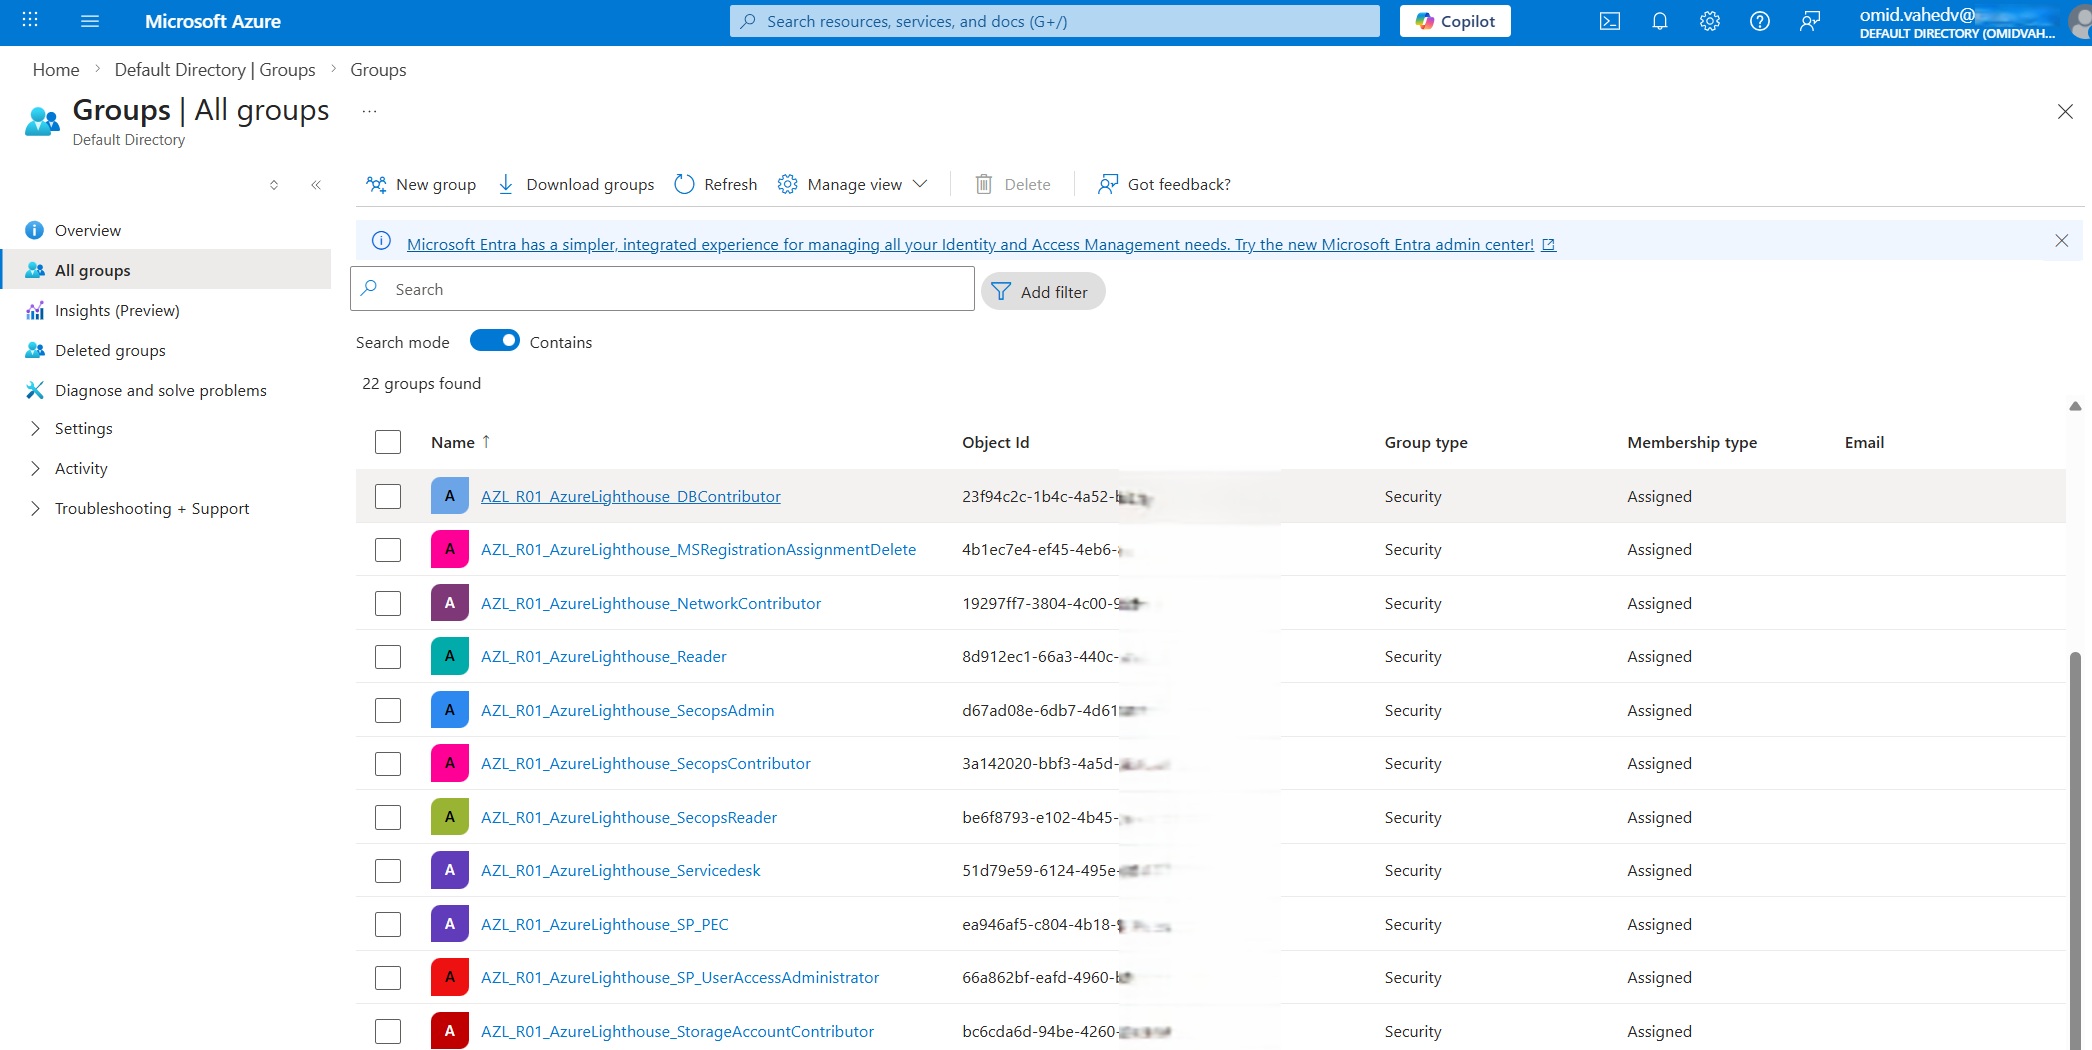Click the Download groups icon

point(506,184)
